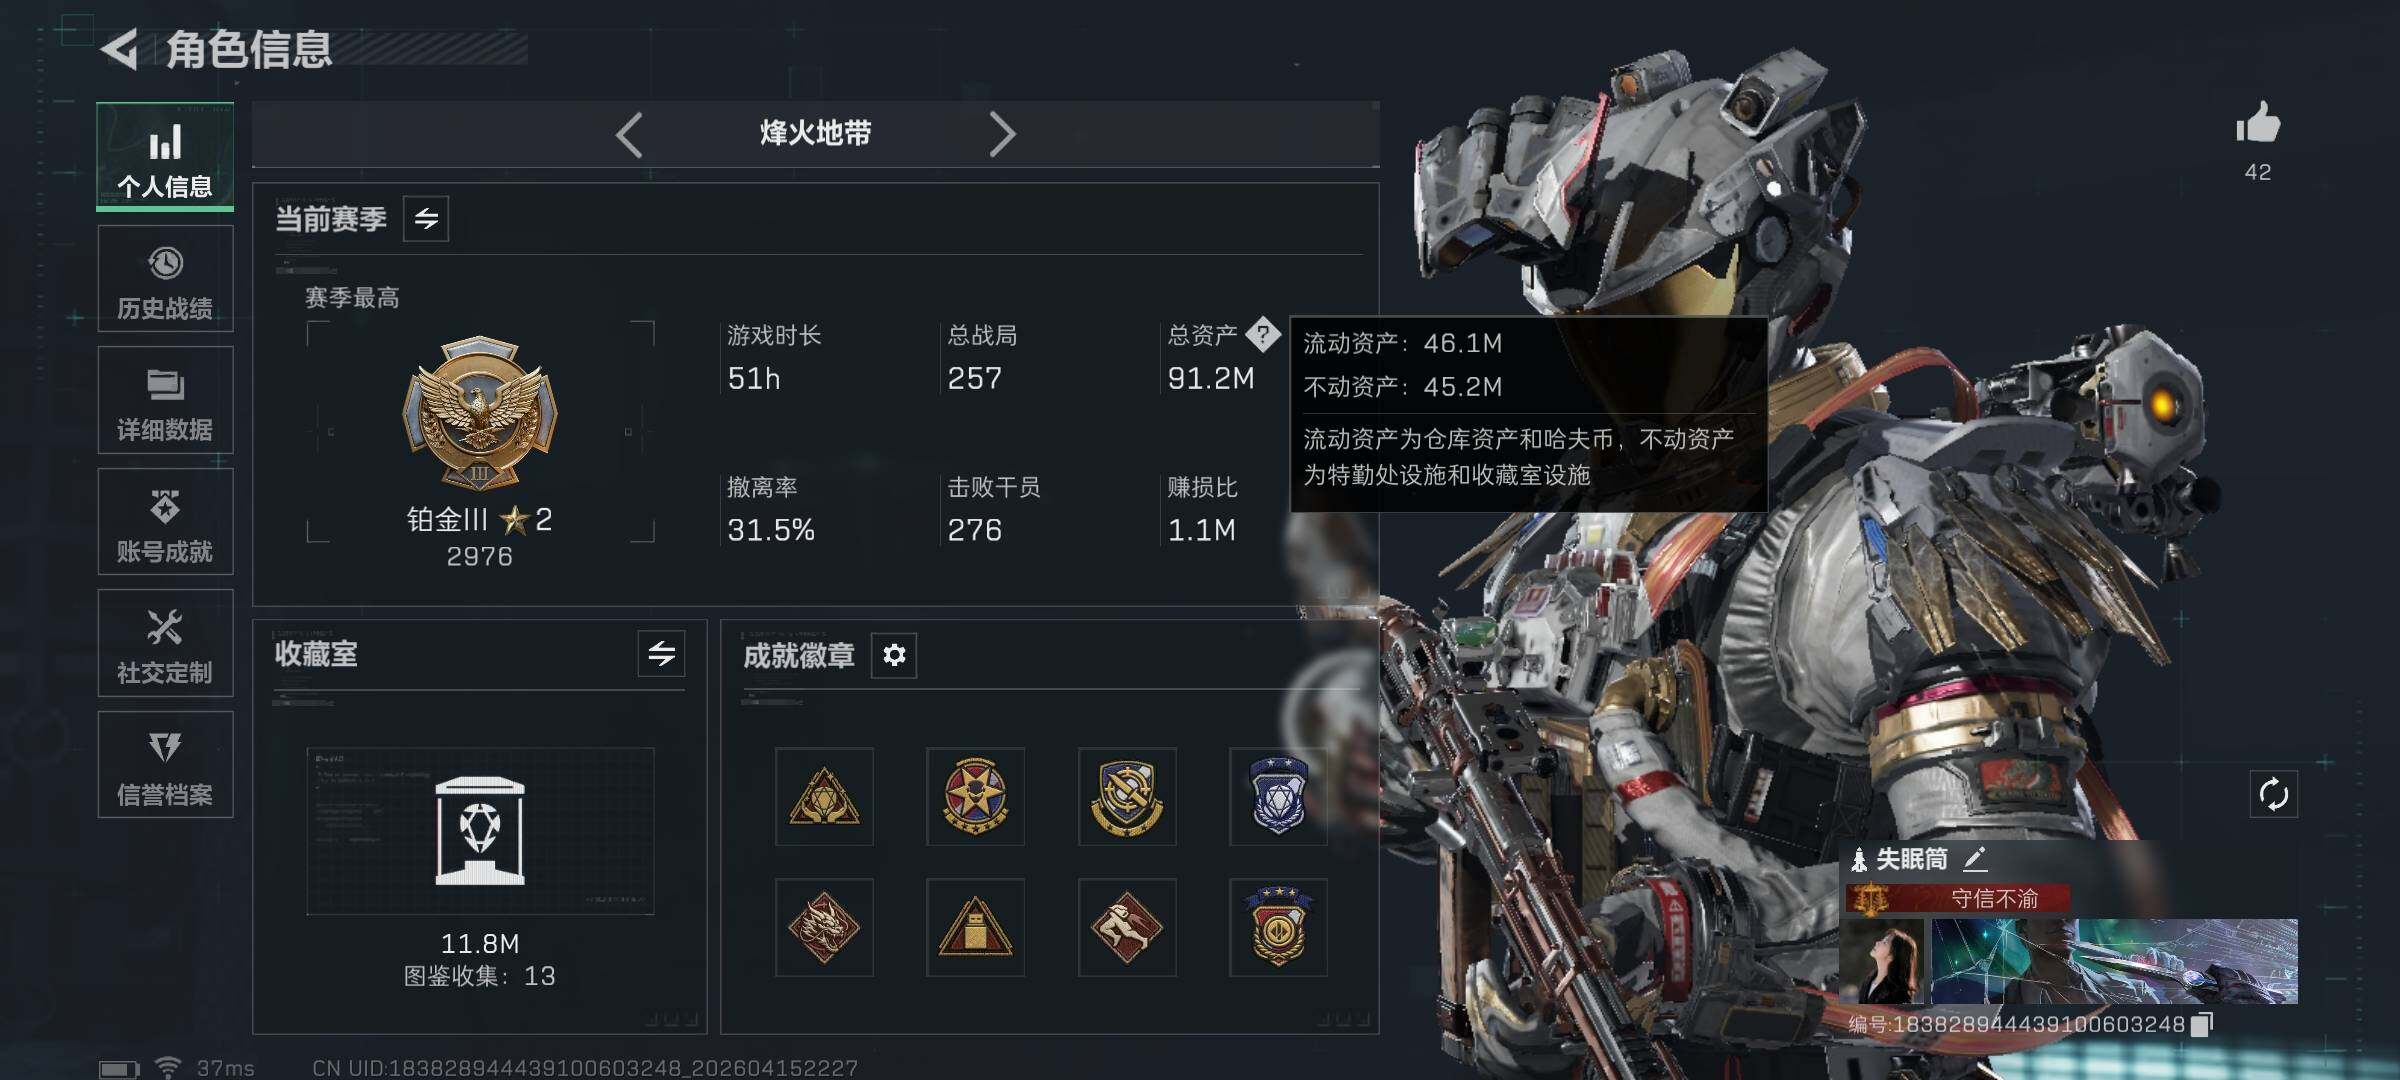Edit nickname 失眠筒 with pencil icon
This screenshot has height=1080, width=2400.
click(x=1974, y=858)
